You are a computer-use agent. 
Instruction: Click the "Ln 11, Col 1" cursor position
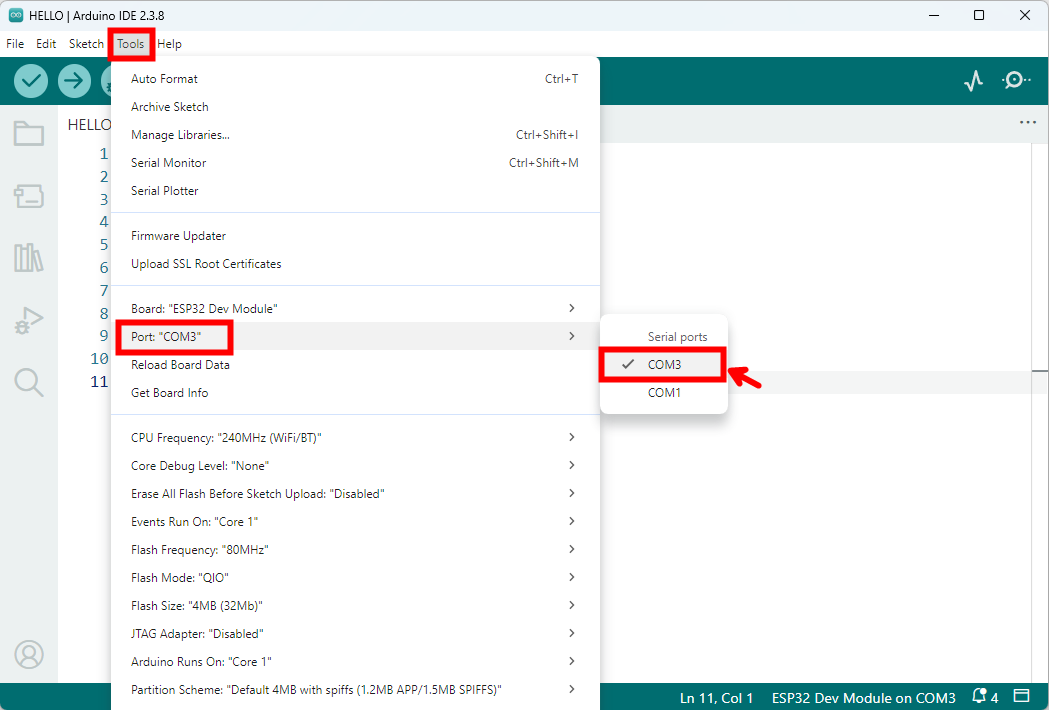click(717, 698)
